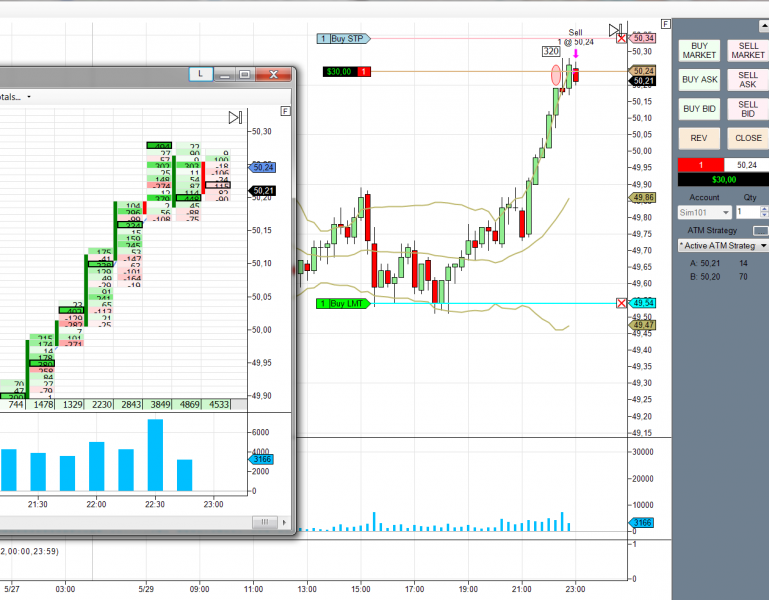Click the footprint chart horizontal scrollbar thumb
The image size is (769, 600).
[264, 522]
